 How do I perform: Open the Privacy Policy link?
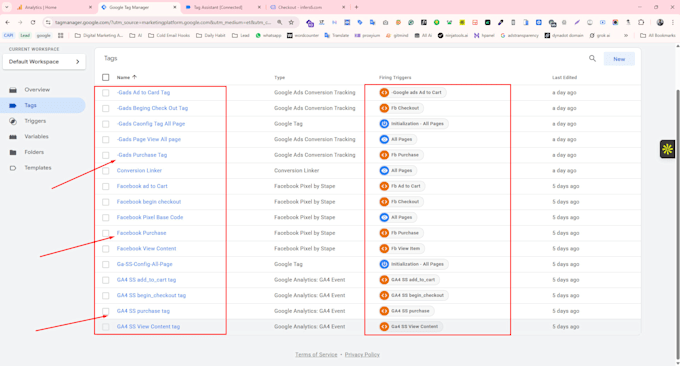coord(362,354)
